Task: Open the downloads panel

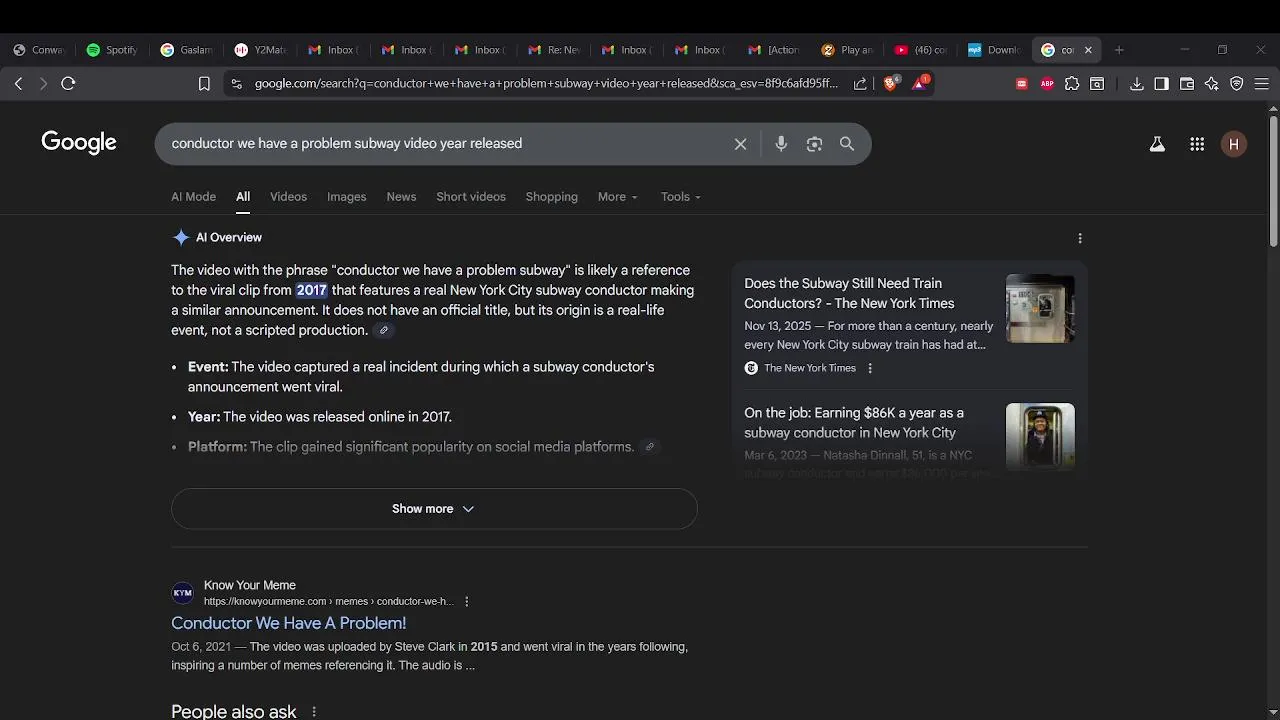Action: (1136, 84)
